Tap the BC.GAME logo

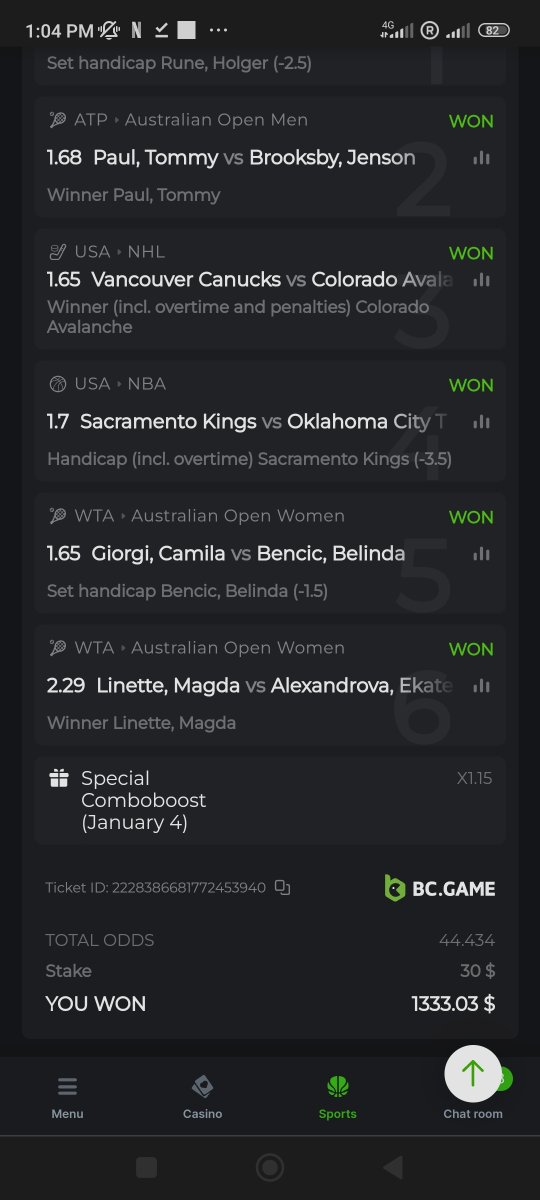tap(440, 888)
